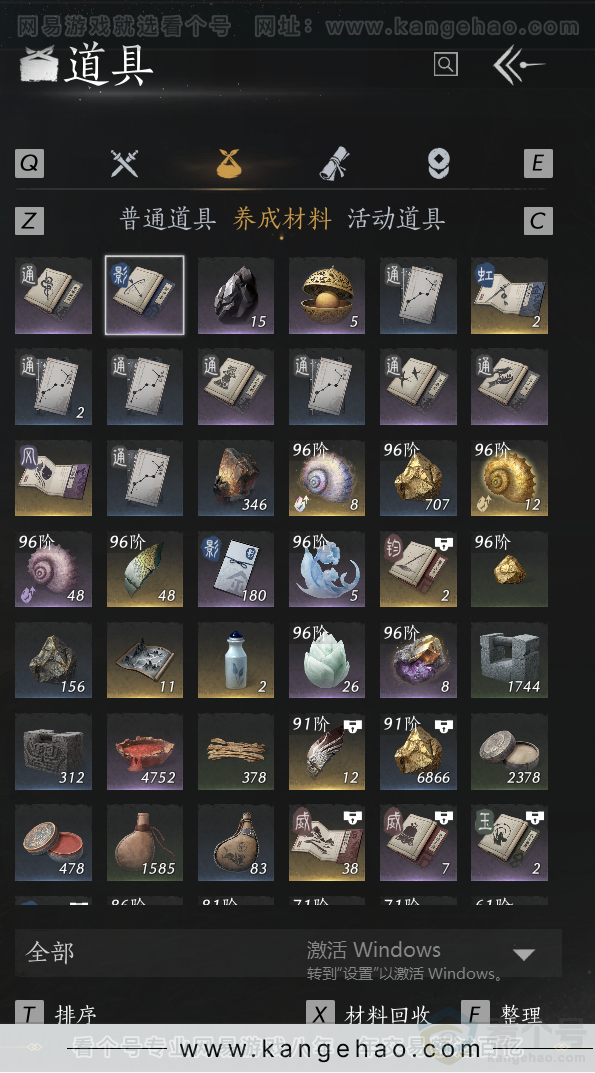
Task: Select the gold nugget item showing 707
Action: [418, 478]
